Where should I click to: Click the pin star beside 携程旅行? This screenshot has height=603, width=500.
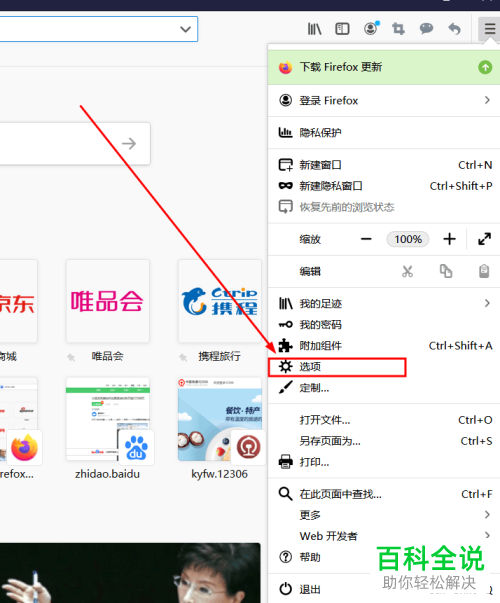click(x=183, y=357)
